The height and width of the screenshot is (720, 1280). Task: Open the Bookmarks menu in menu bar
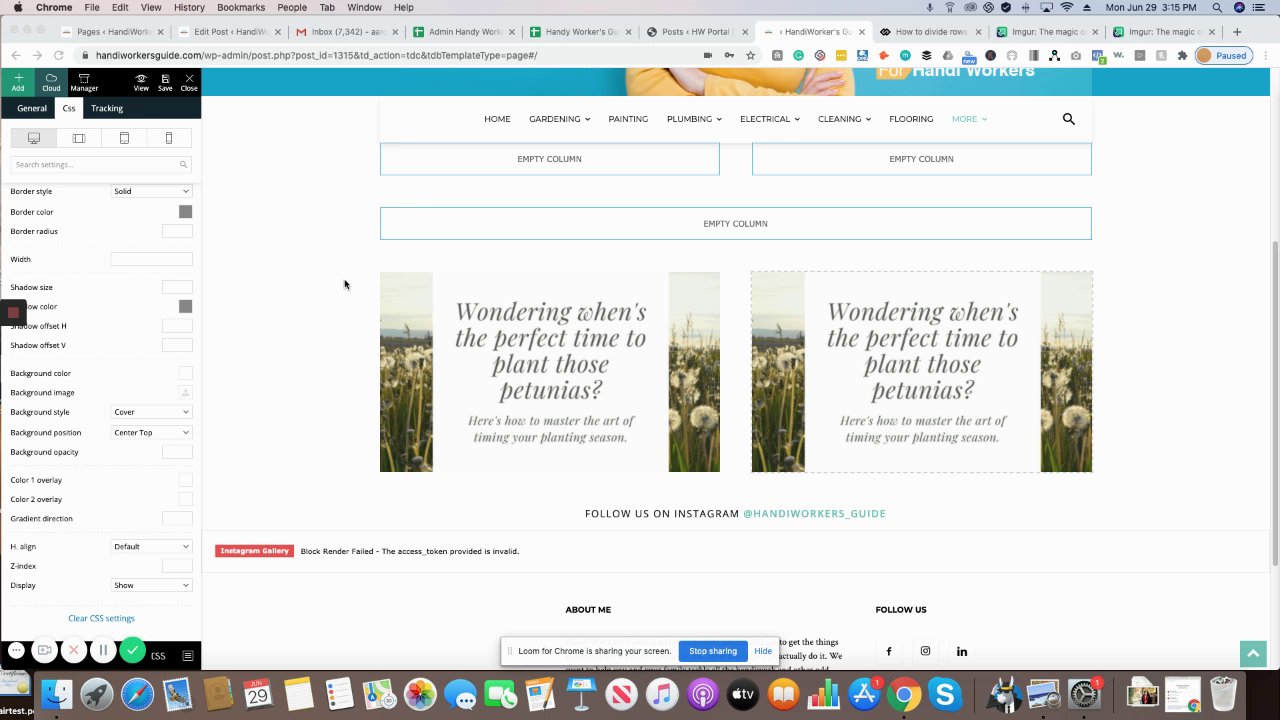(241, 7)
